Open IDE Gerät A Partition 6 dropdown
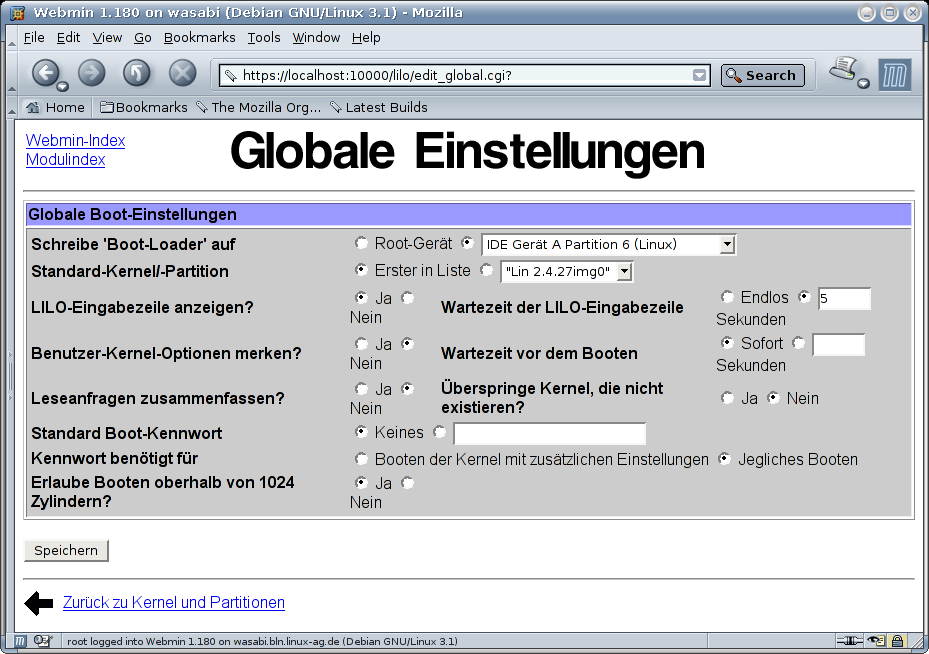929x654 pixels. tap(608, 244)
